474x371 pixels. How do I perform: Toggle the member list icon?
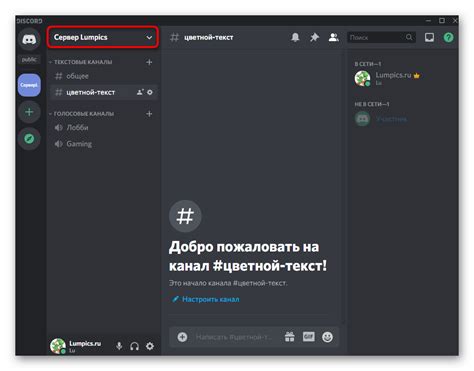[x=334, y=37]
